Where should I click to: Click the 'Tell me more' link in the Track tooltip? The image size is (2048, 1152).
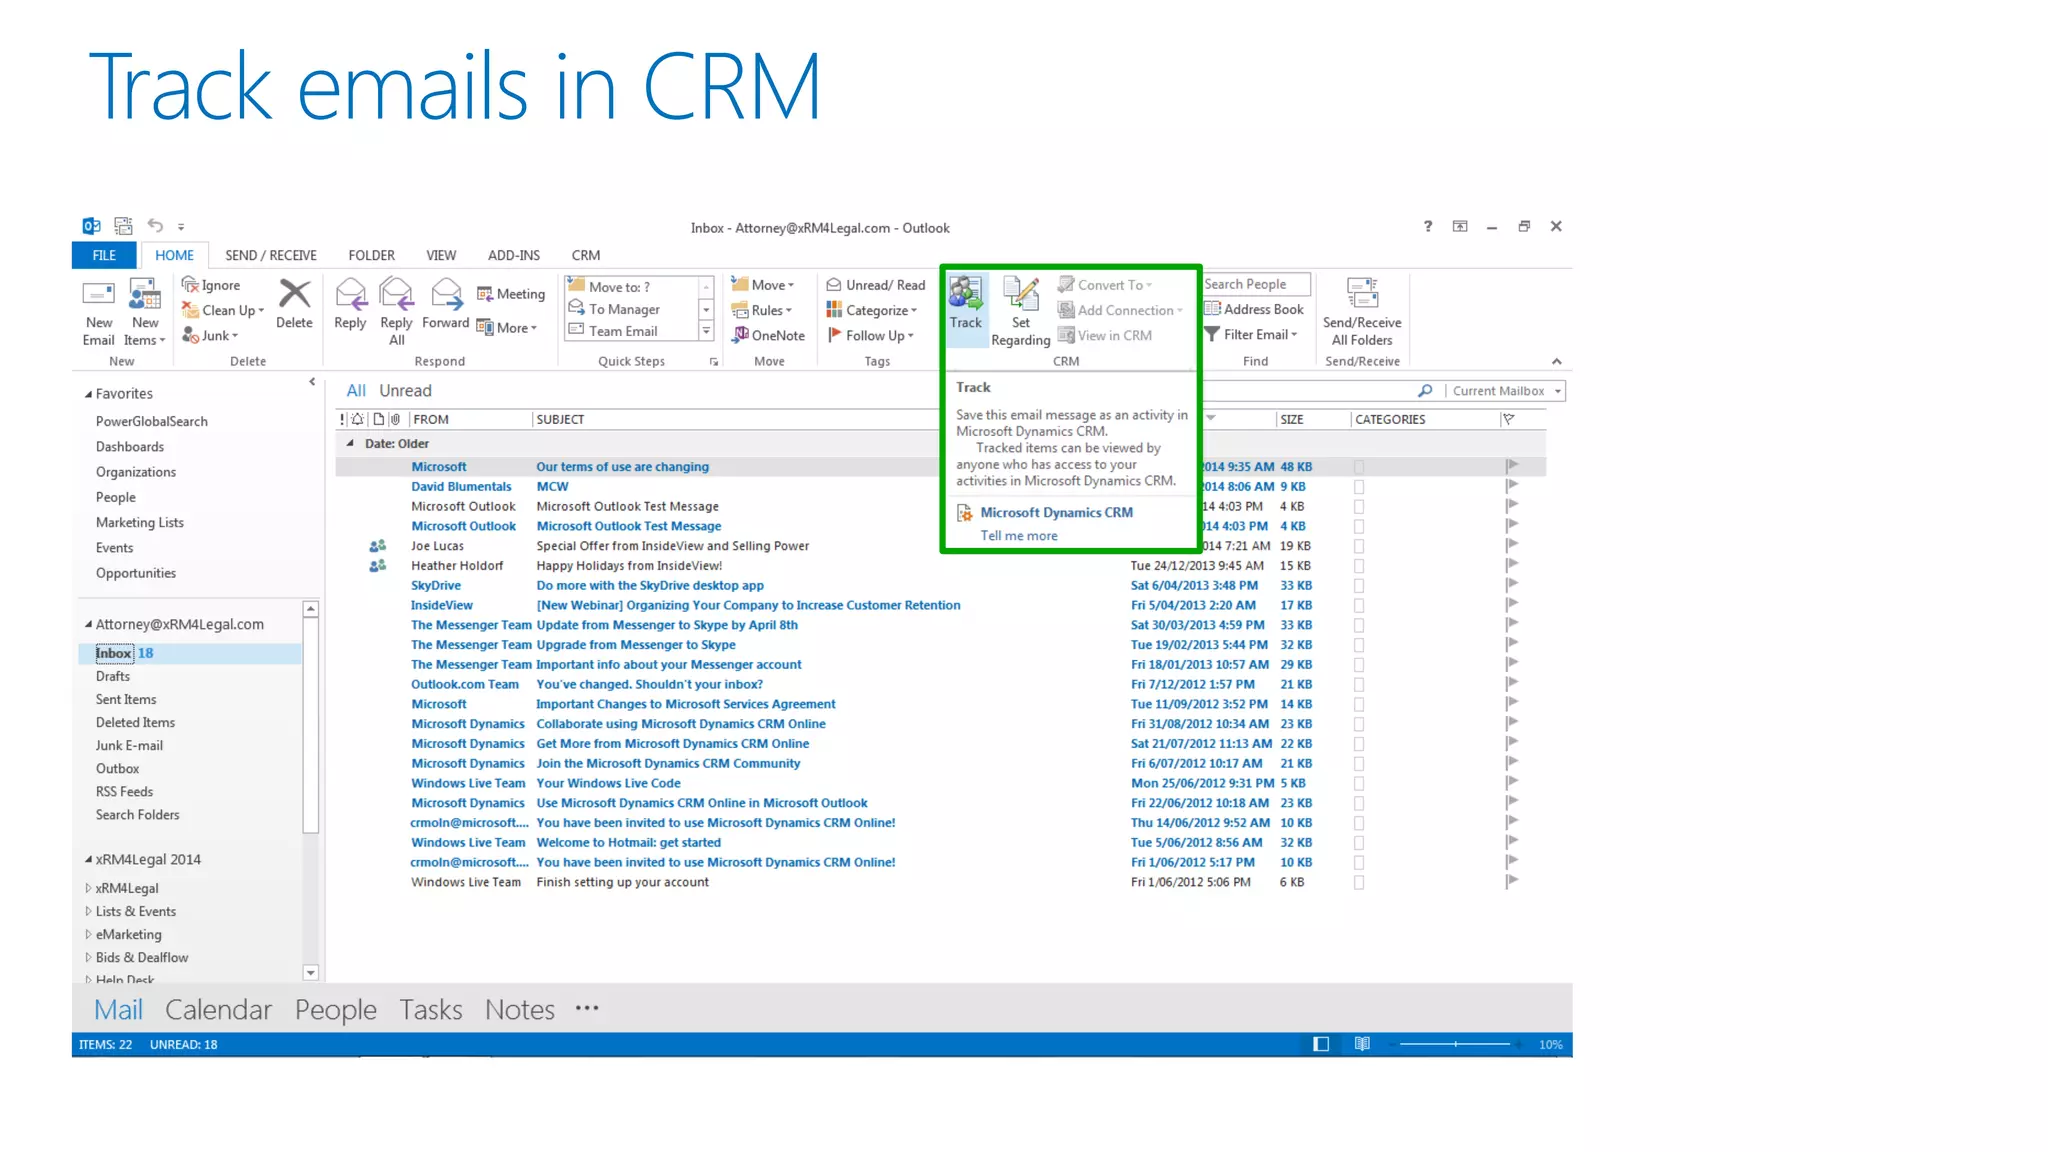[1019, 535]
